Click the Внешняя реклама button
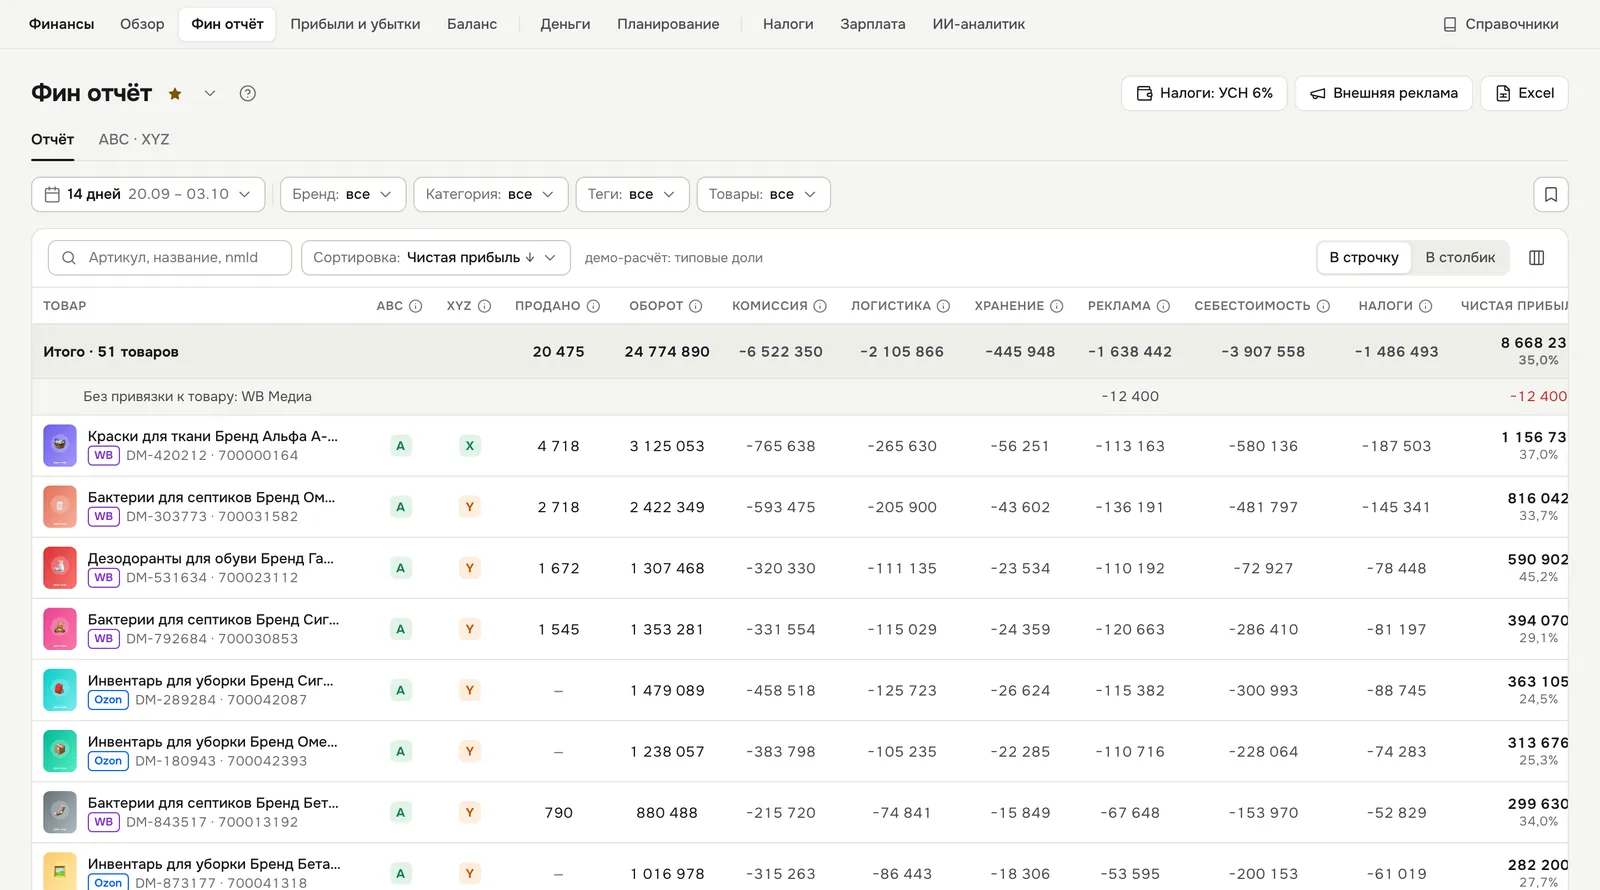This screenshot has width=1600, height=890. (1384, 93)
